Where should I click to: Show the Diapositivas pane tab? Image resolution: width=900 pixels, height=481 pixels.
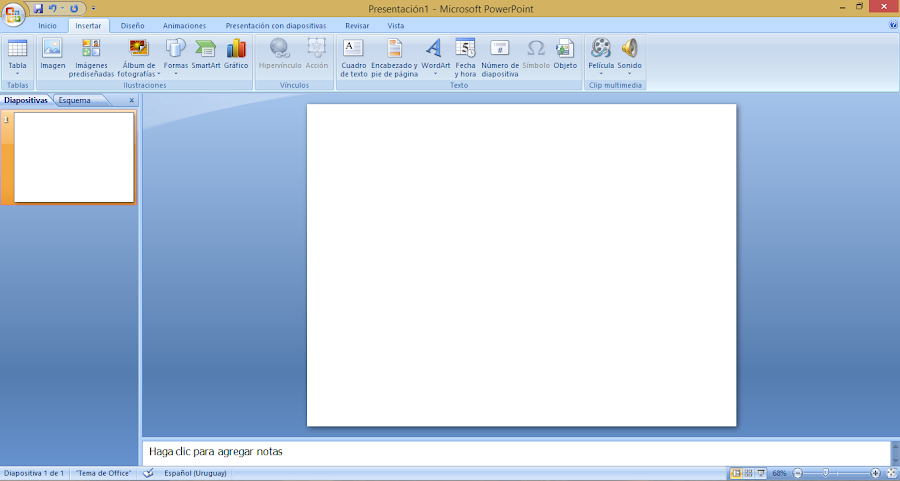point(26,100)
